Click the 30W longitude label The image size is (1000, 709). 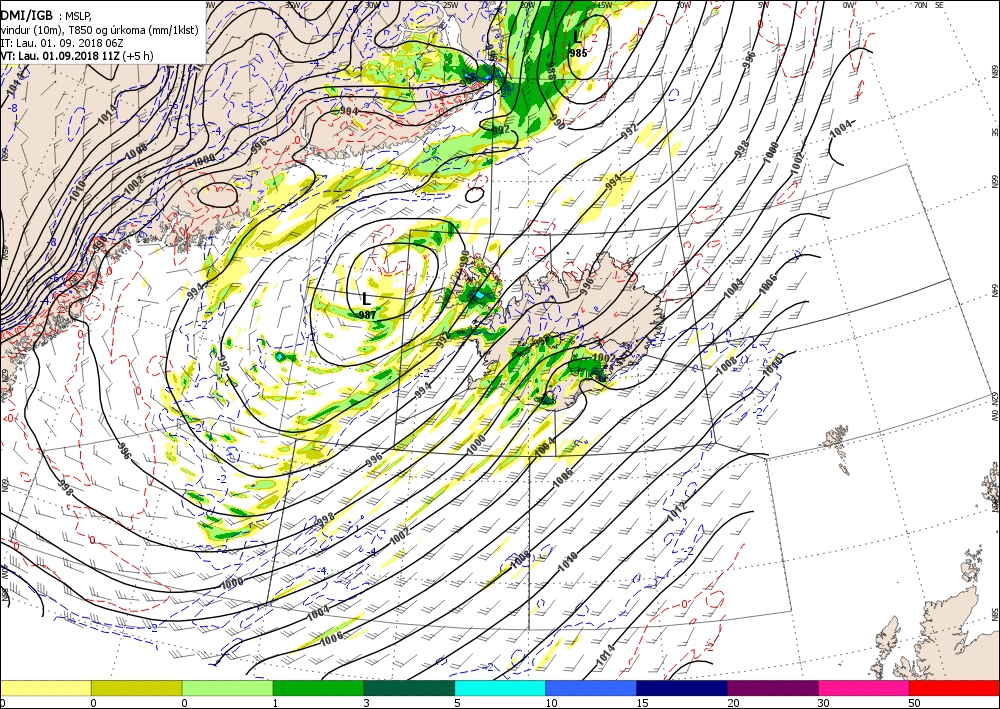(370, 5)
